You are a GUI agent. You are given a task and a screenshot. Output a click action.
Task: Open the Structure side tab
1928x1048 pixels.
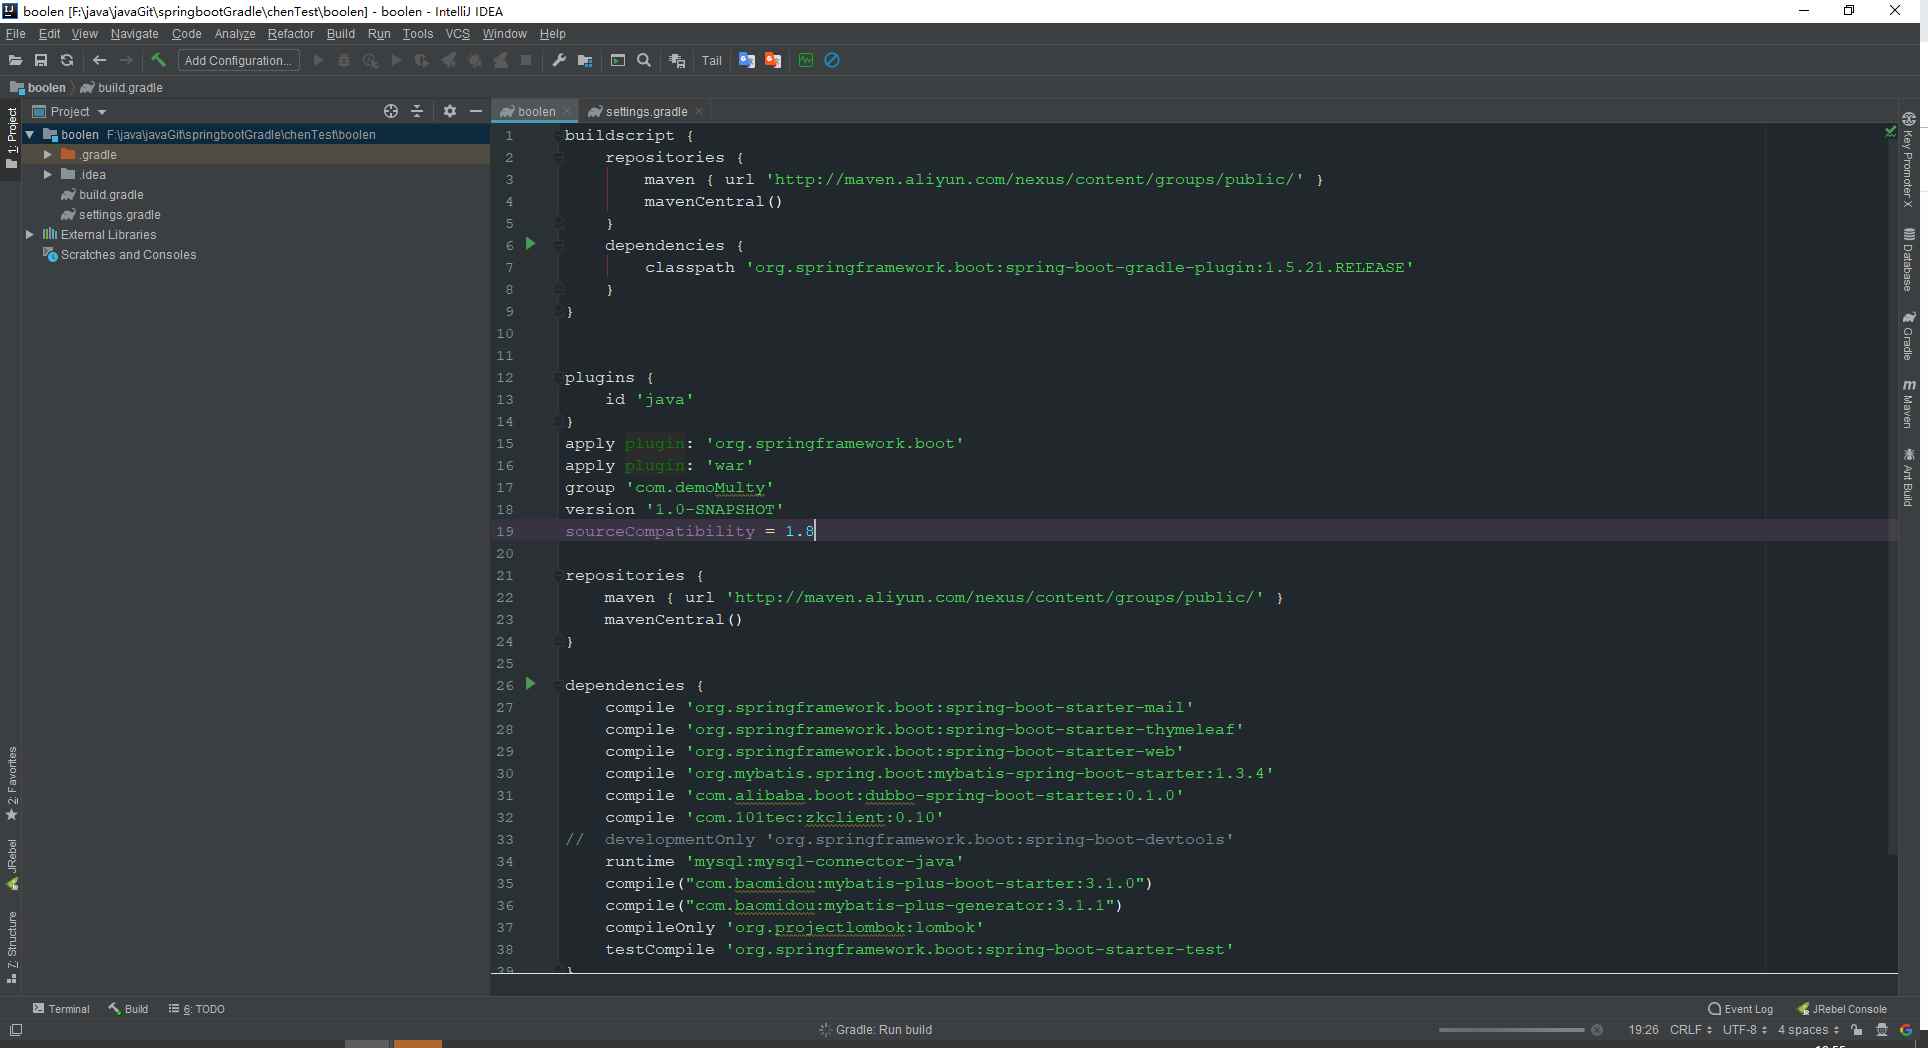[12, 946]
